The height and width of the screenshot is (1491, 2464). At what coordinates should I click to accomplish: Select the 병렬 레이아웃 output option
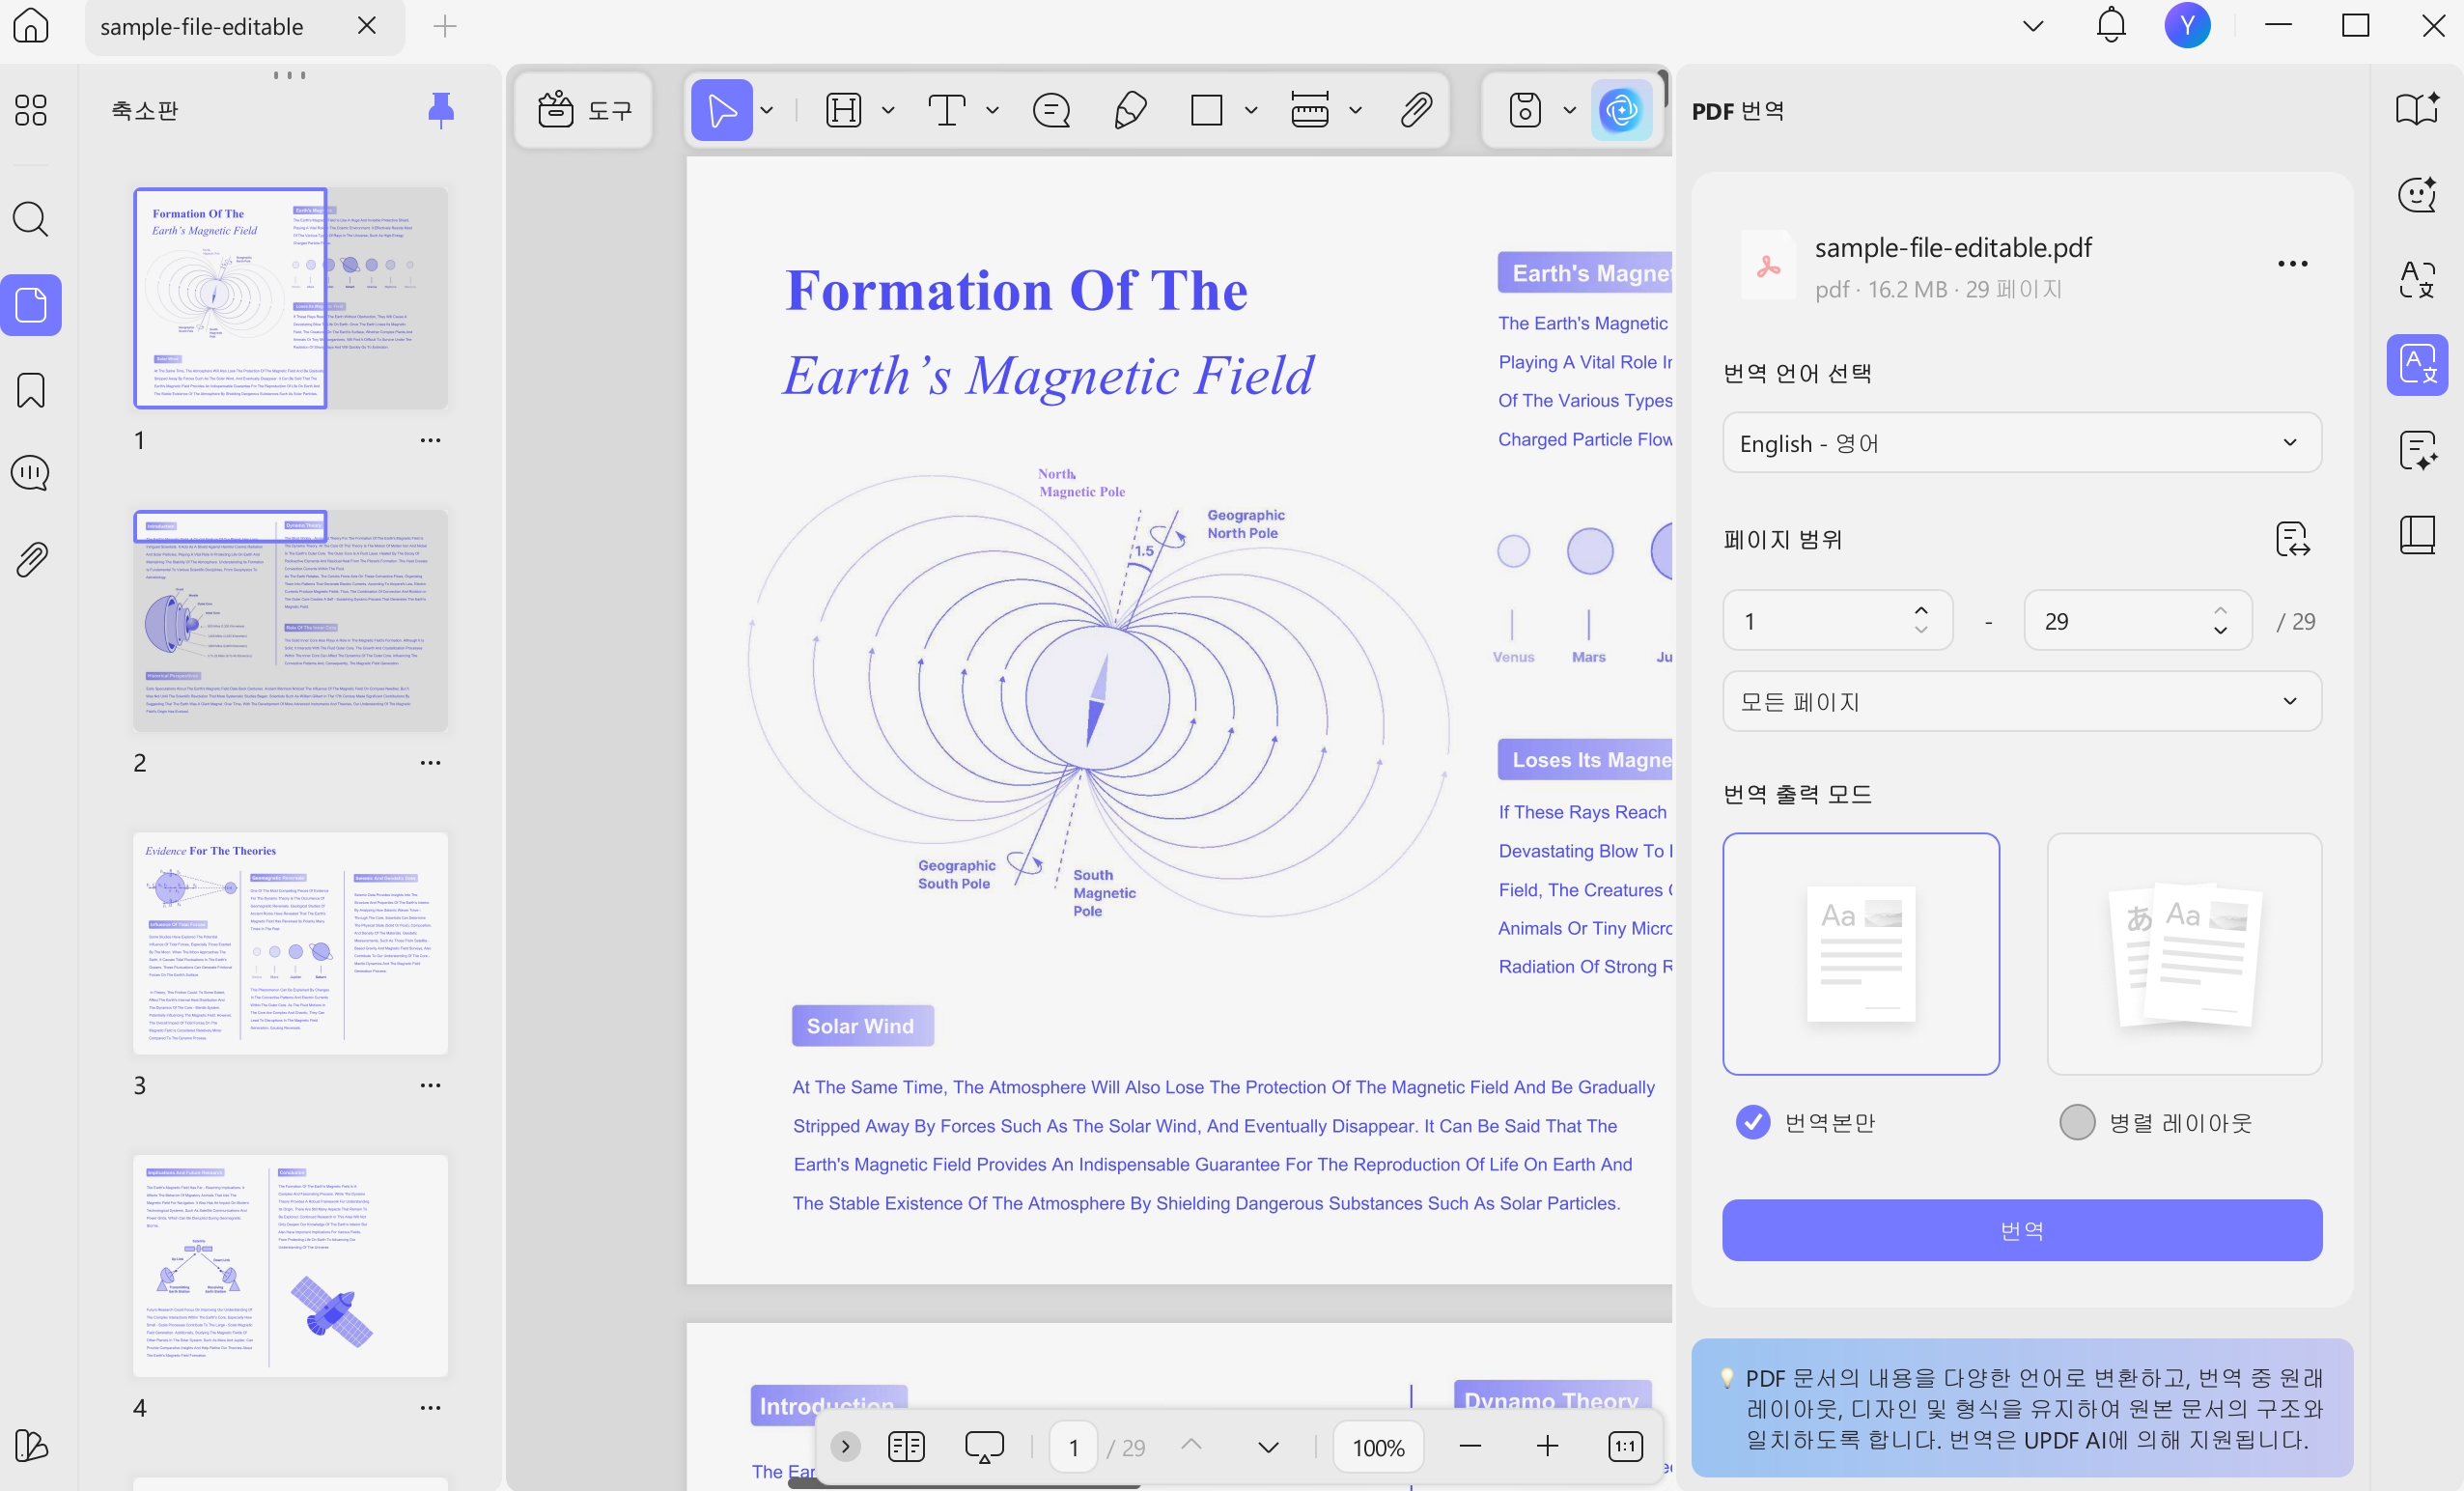click(x=2155, y=1122)
